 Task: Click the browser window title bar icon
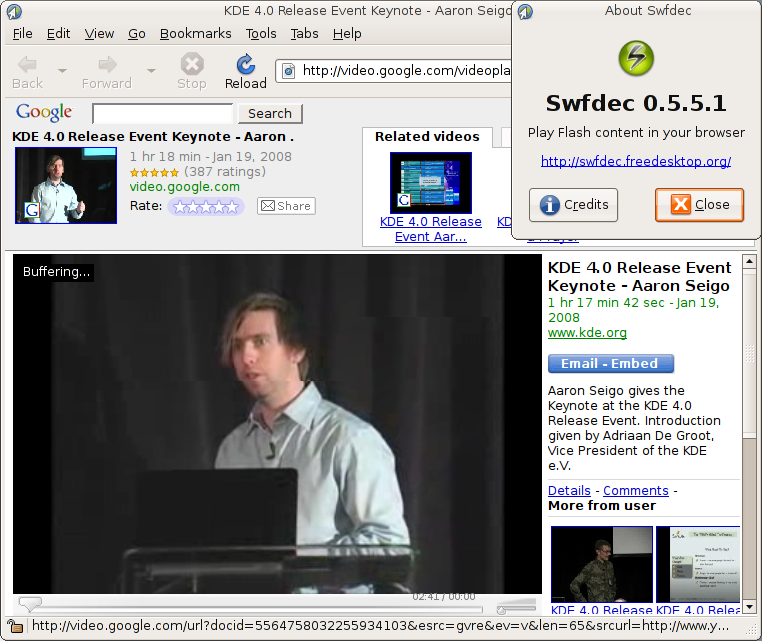14,11
